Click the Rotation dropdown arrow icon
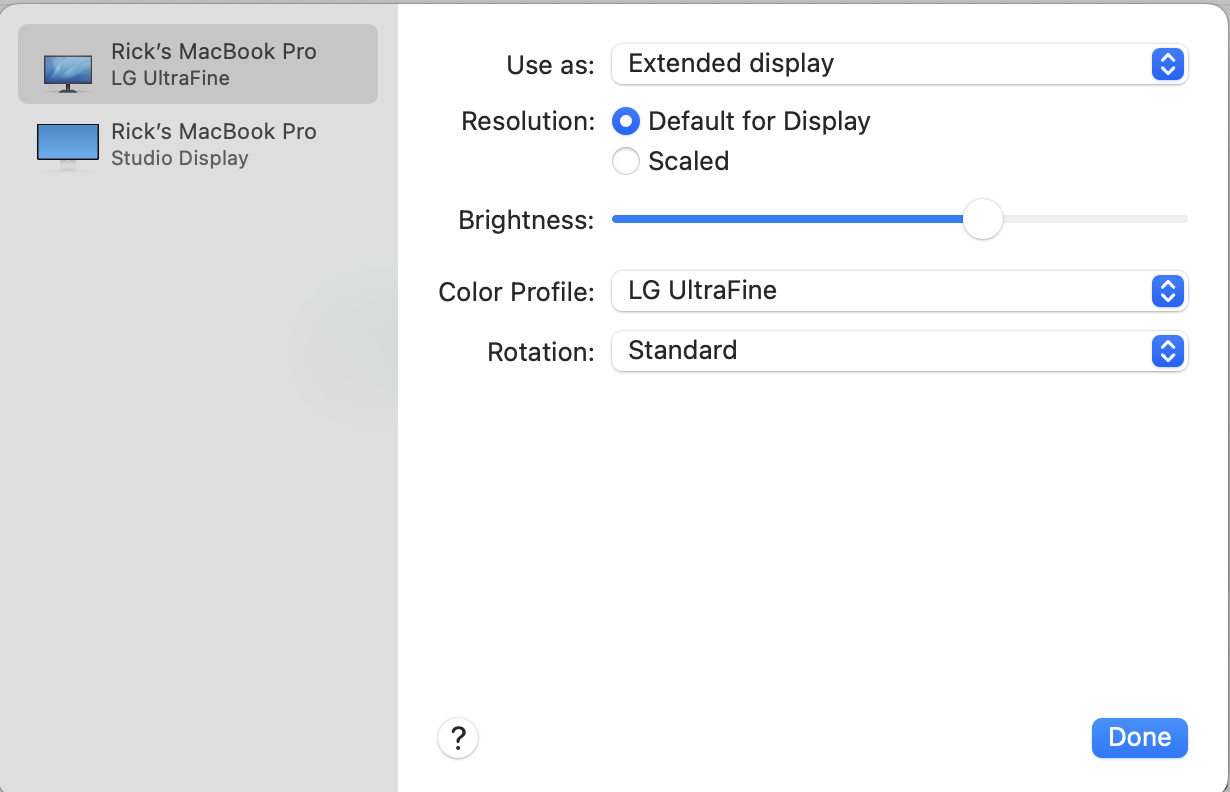 [1167, 351]
